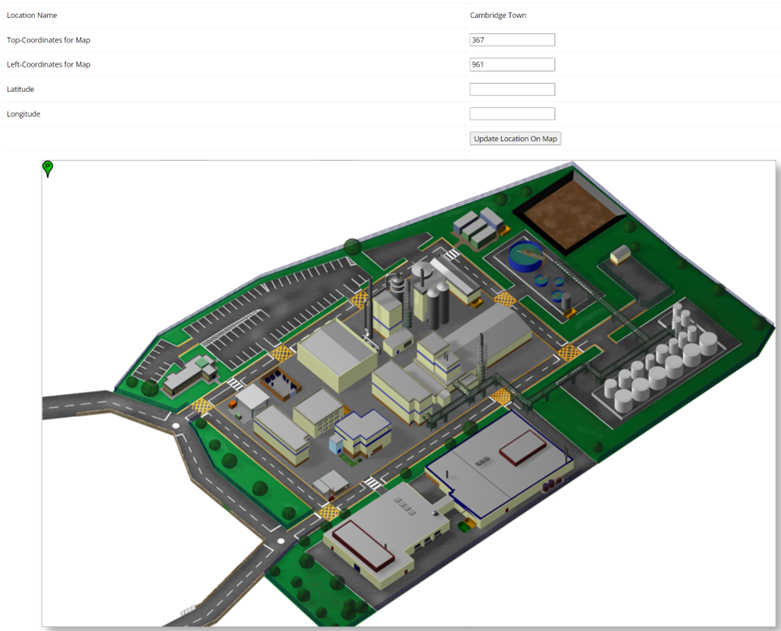Viewport: 781px width, 631px height.
Task: Focus the Left-Coordinates for Map field
Action: click(512, 64)
